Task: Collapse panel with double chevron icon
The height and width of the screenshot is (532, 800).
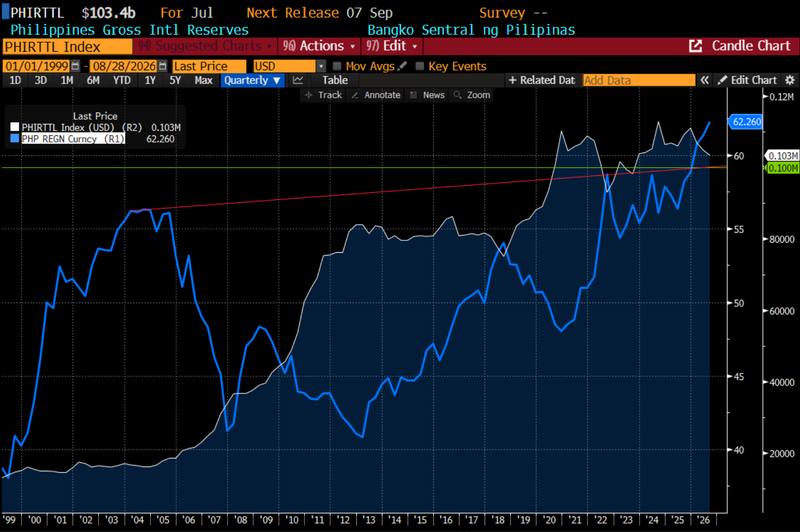Action: pos(705,80)
